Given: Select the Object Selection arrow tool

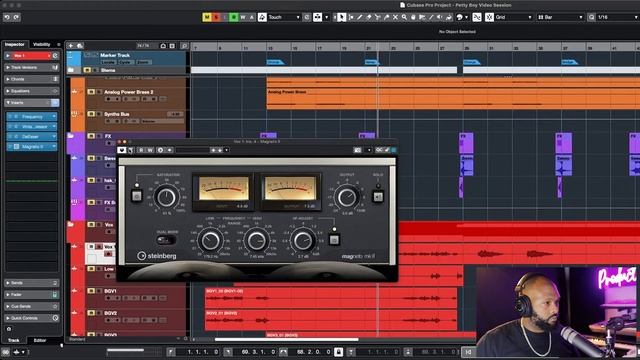Looking at the screenshot, I should click(x=341, y=17).
